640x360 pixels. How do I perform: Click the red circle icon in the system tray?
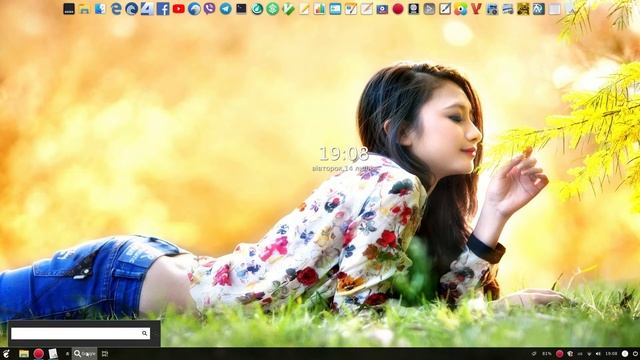(560, 353)
